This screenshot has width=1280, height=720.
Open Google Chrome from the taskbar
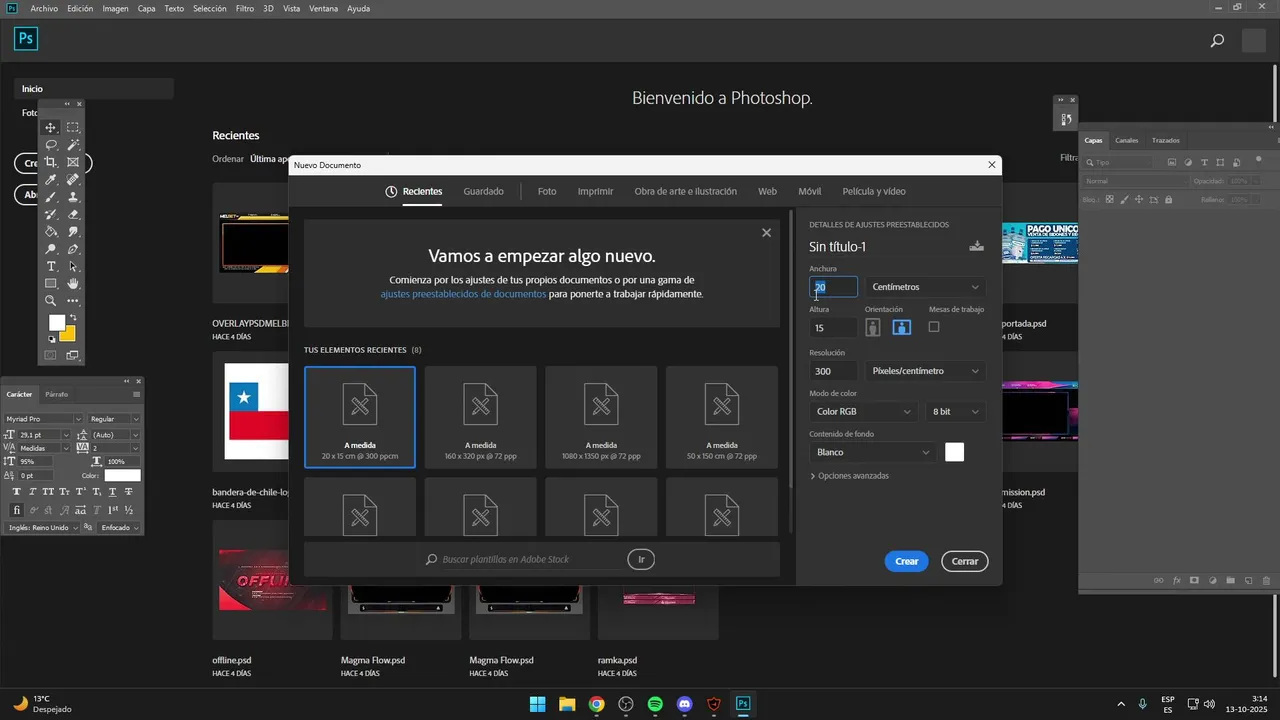point(596,704)
